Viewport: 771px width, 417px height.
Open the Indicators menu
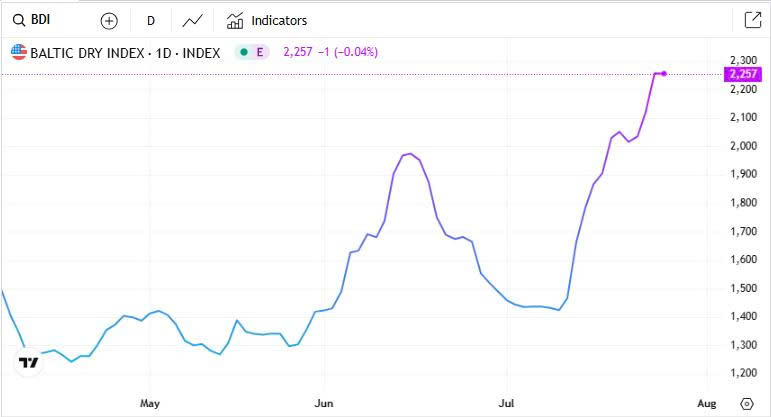click(x=267, y=21)
